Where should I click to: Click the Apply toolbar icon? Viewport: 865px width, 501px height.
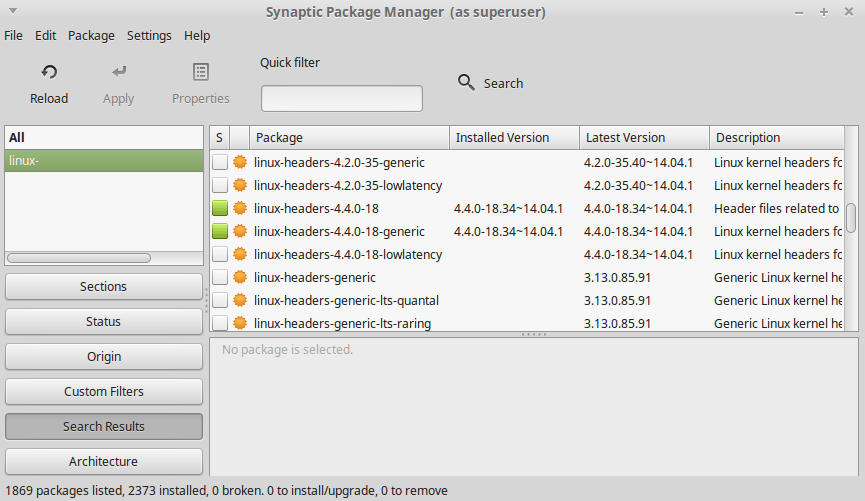pos(119,73)
